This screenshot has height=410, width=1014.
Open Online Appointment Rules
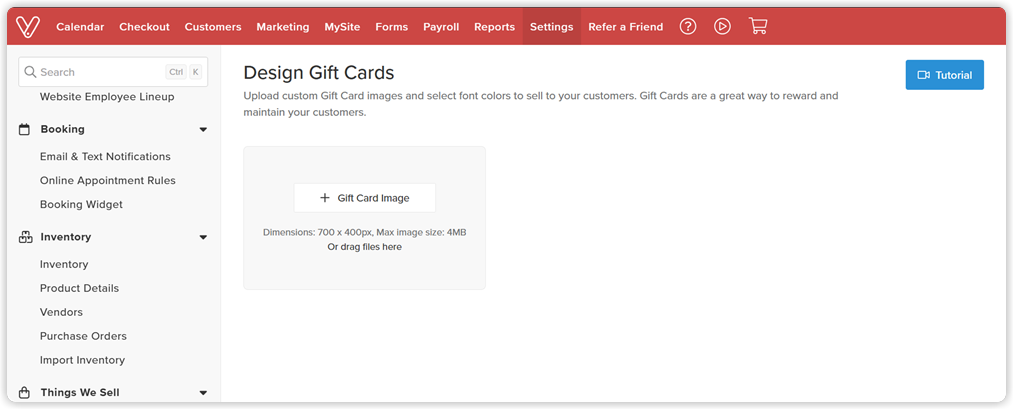(x=107, y=180)
